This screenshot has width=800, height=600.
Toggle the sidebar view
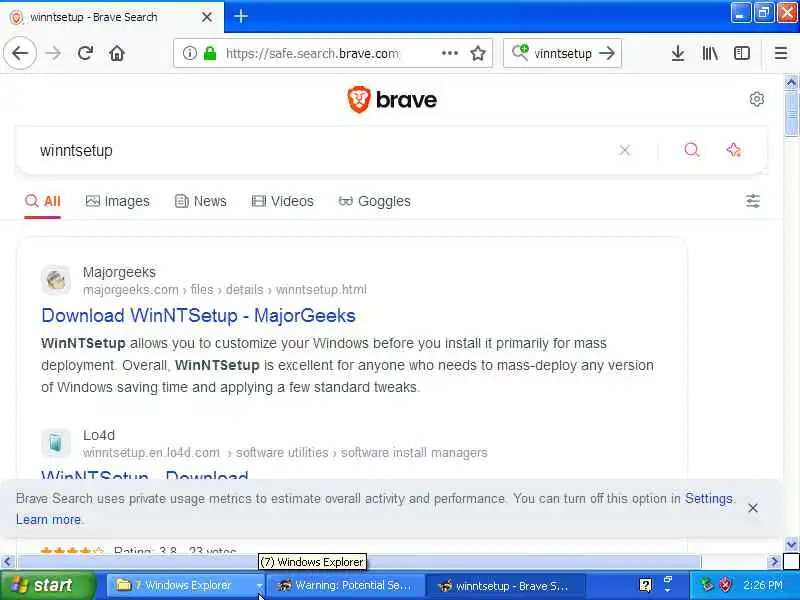point(741,53)
